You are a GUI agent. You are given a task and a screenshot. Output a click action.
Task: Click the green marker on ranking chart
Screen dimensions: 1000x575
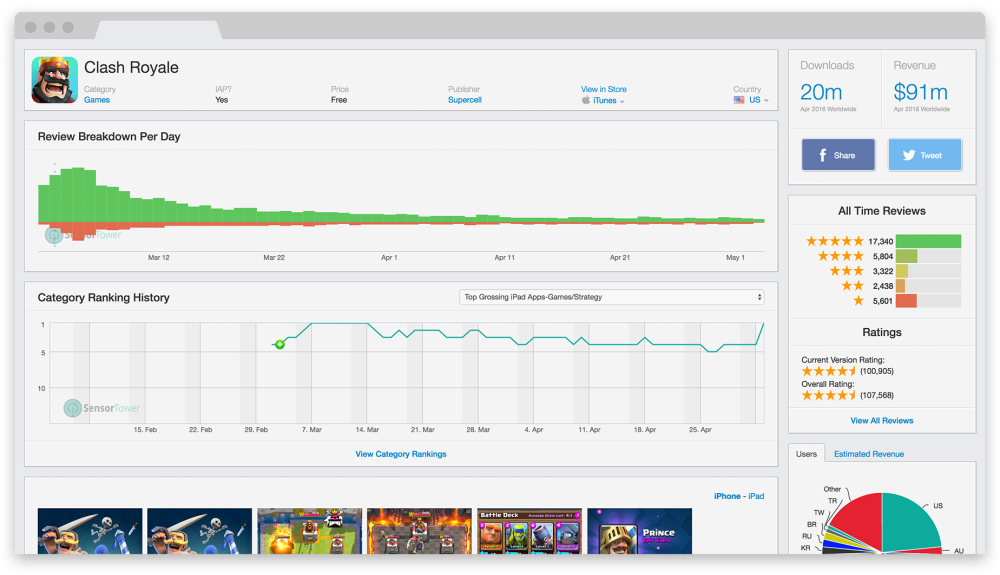pyautogui.click(x=280, y=344)
